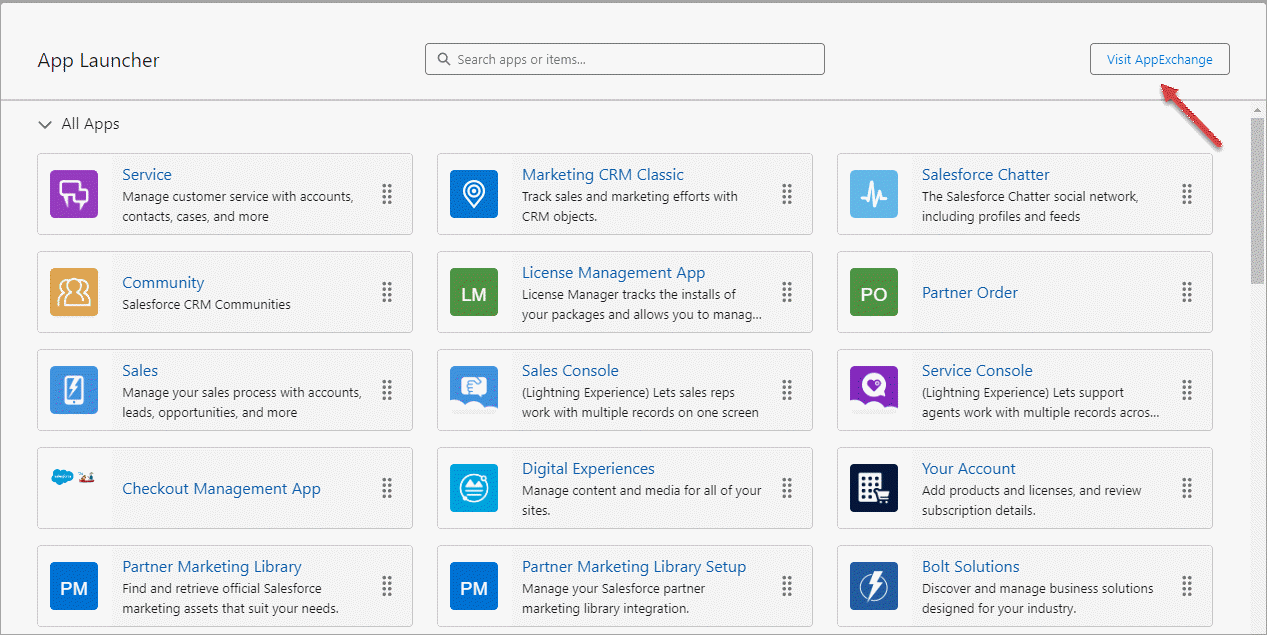
Task: Open the Sales app link
Action: tap(140, 370)
